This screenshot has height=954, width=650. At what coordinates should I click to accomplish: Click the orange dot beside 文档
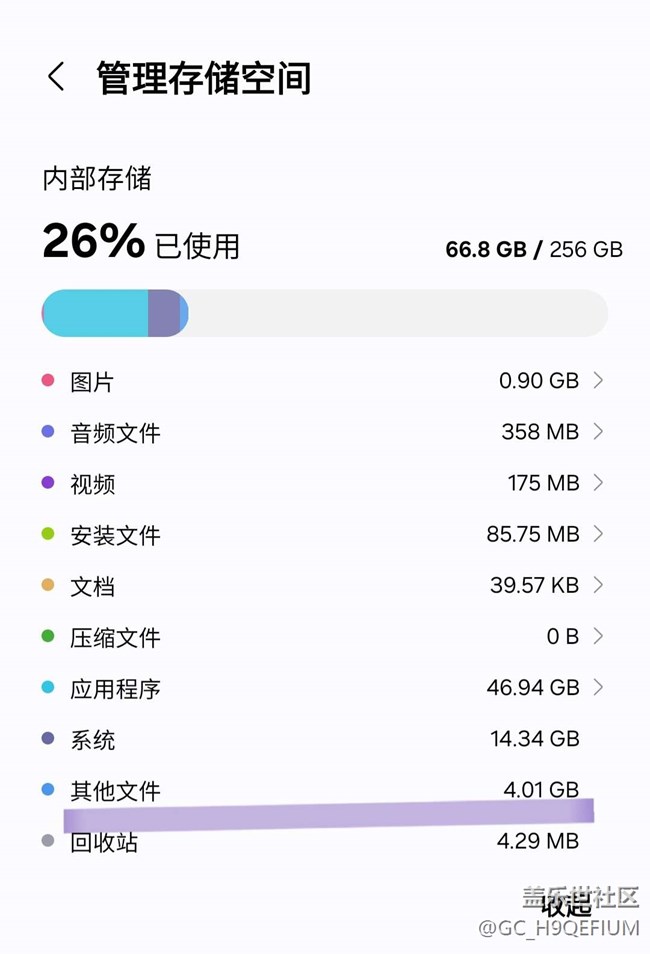click(x=47, y=585)
